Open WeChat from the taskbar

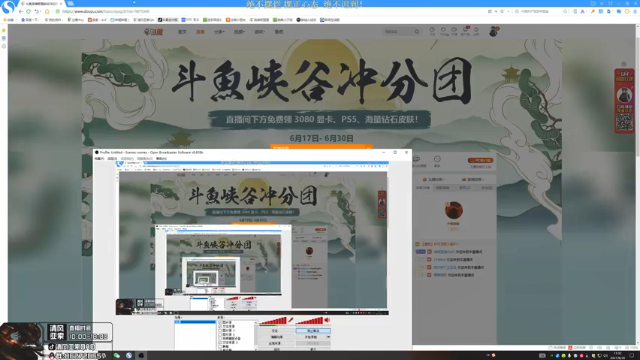(x=117, y=356)
